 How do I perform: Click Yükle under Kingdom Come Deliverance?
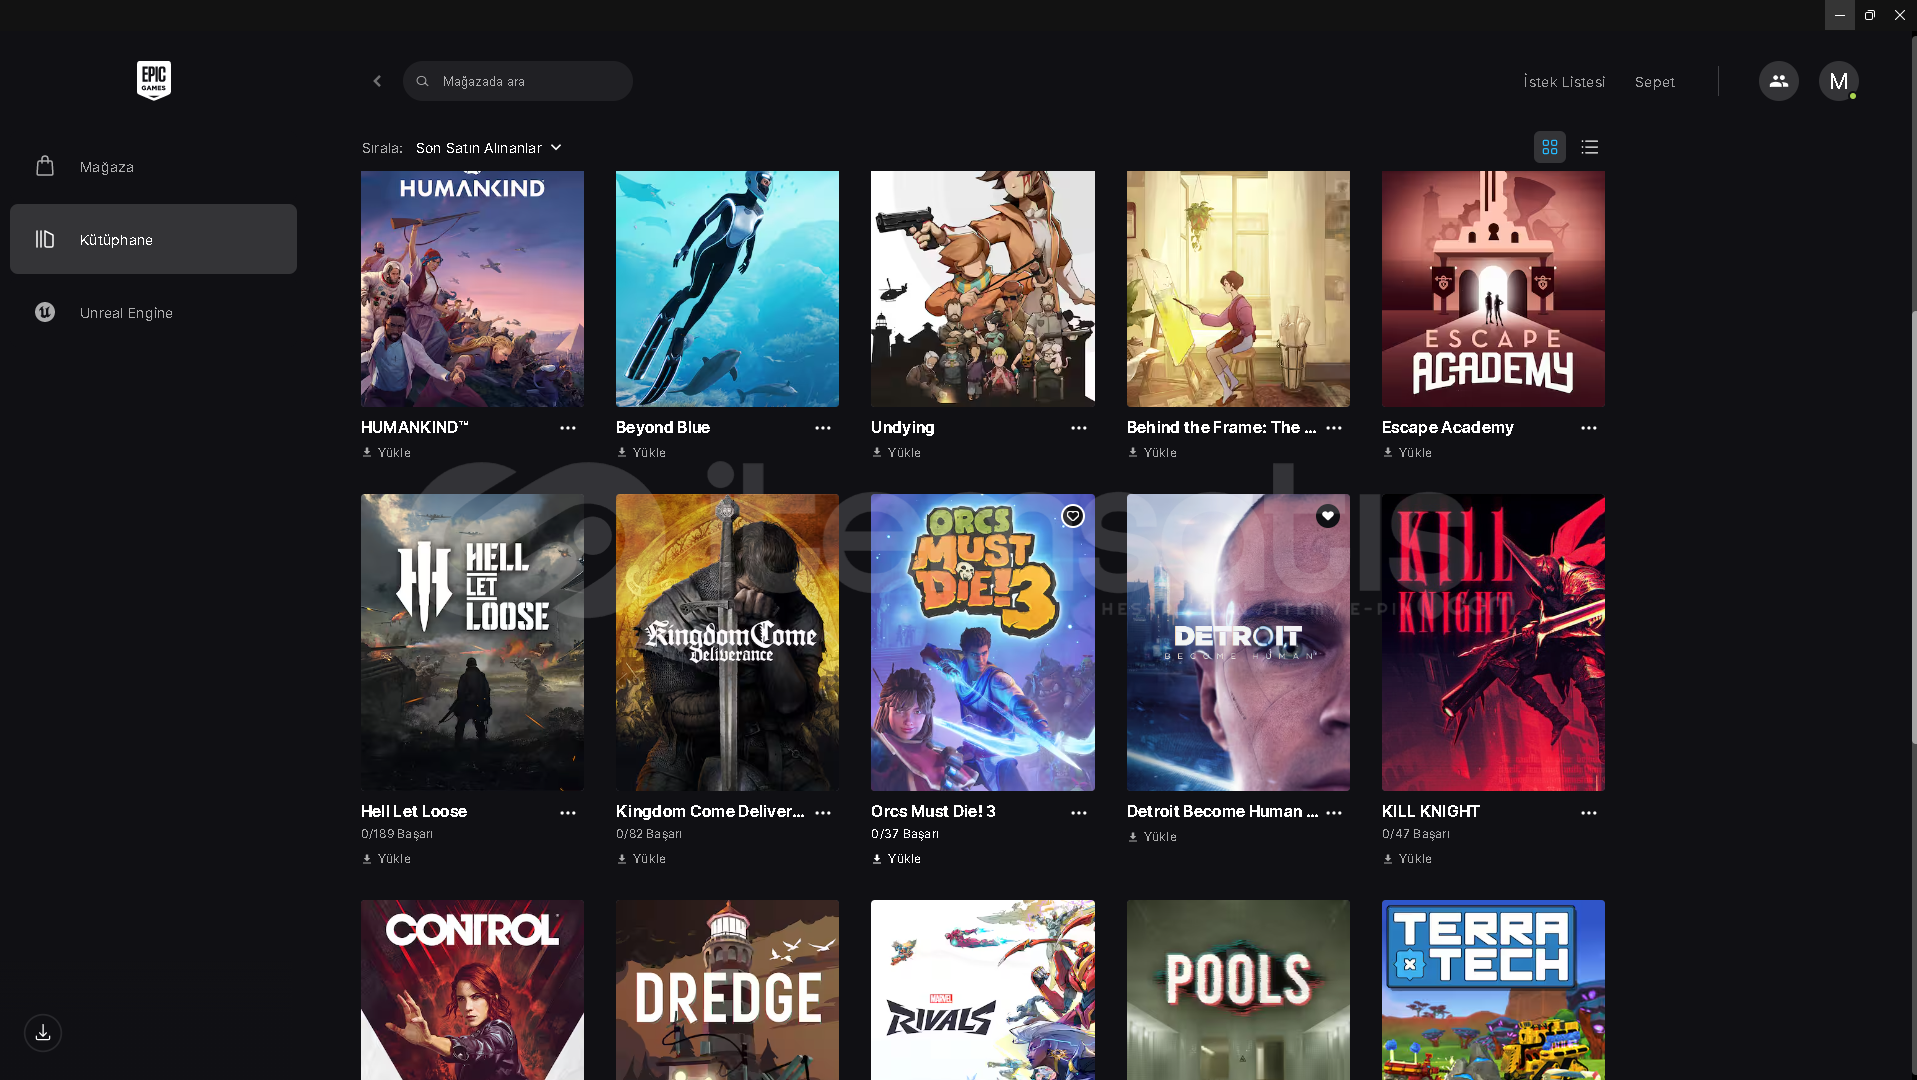pos(641,859)
